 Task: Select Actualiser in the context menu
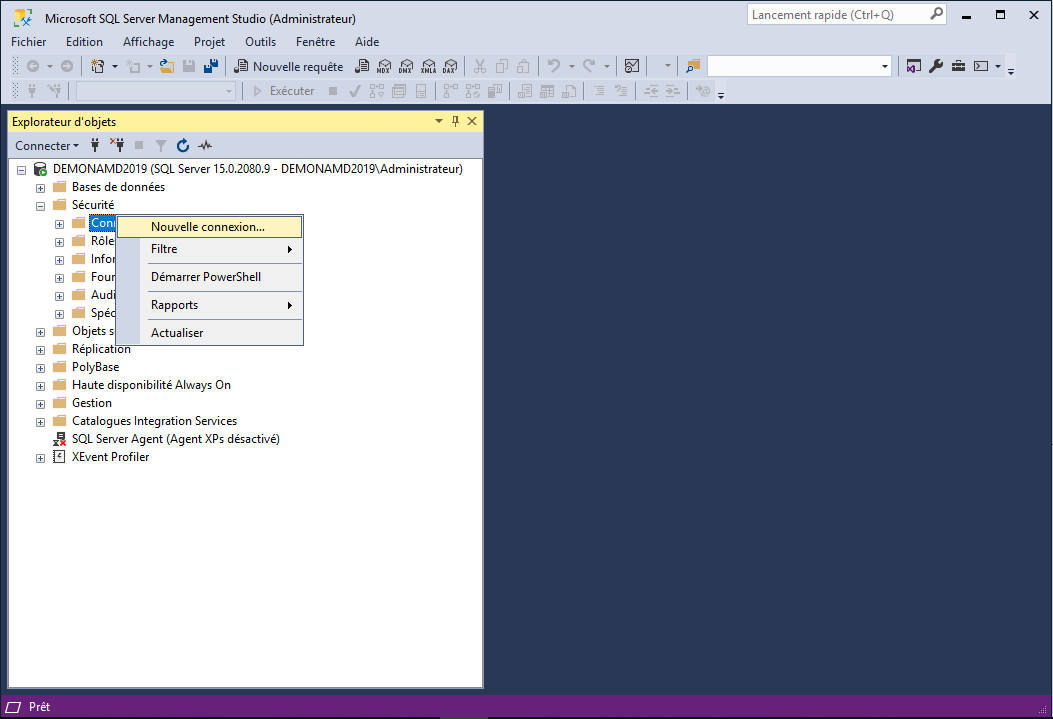177,333
